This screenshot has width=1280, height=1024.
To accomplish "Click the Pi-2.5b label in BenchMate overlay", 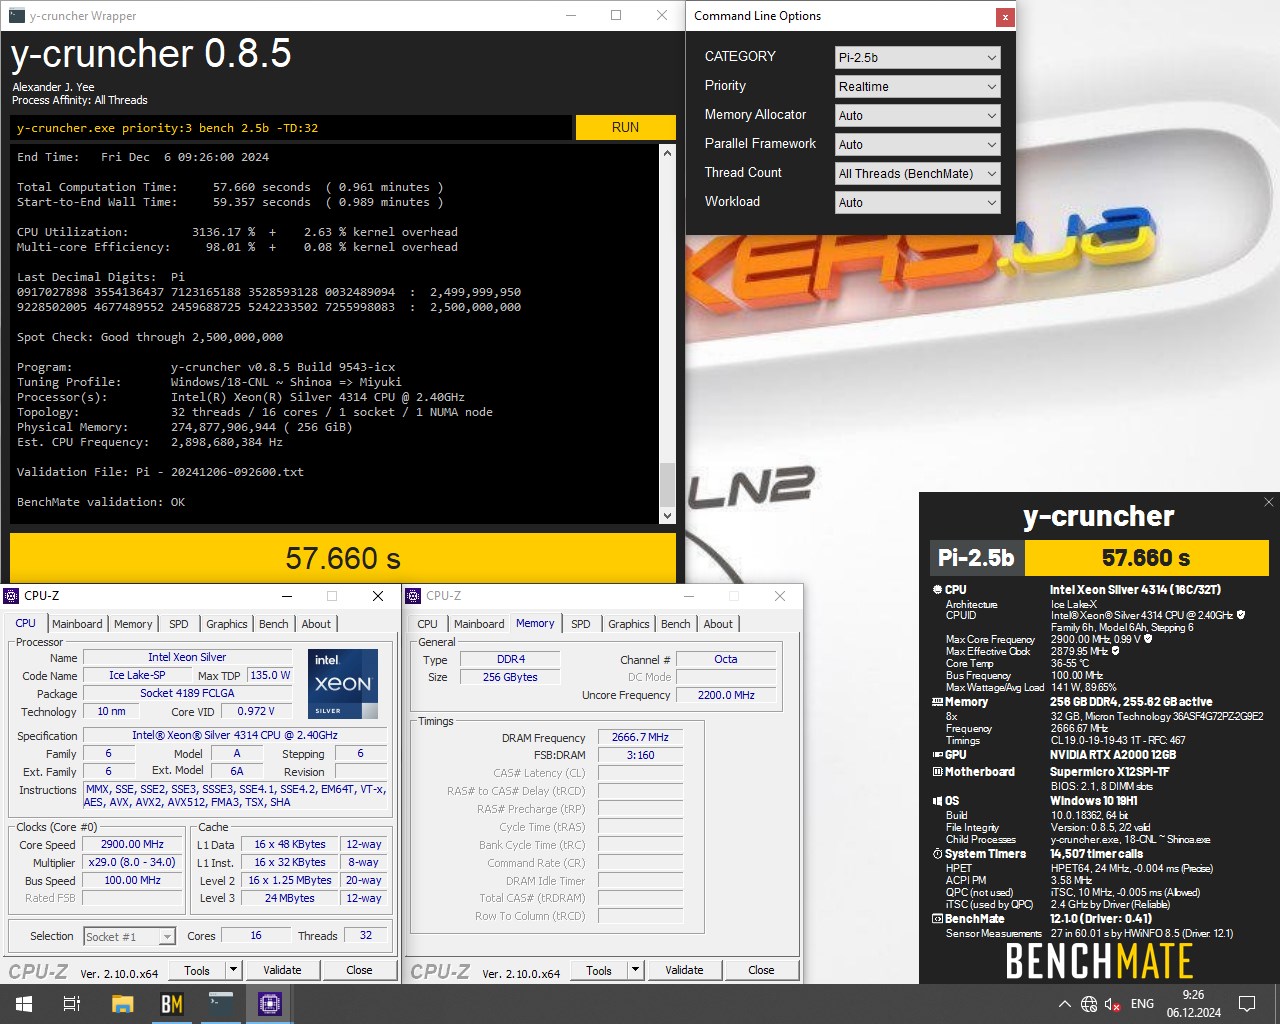I will pos(976,558).
